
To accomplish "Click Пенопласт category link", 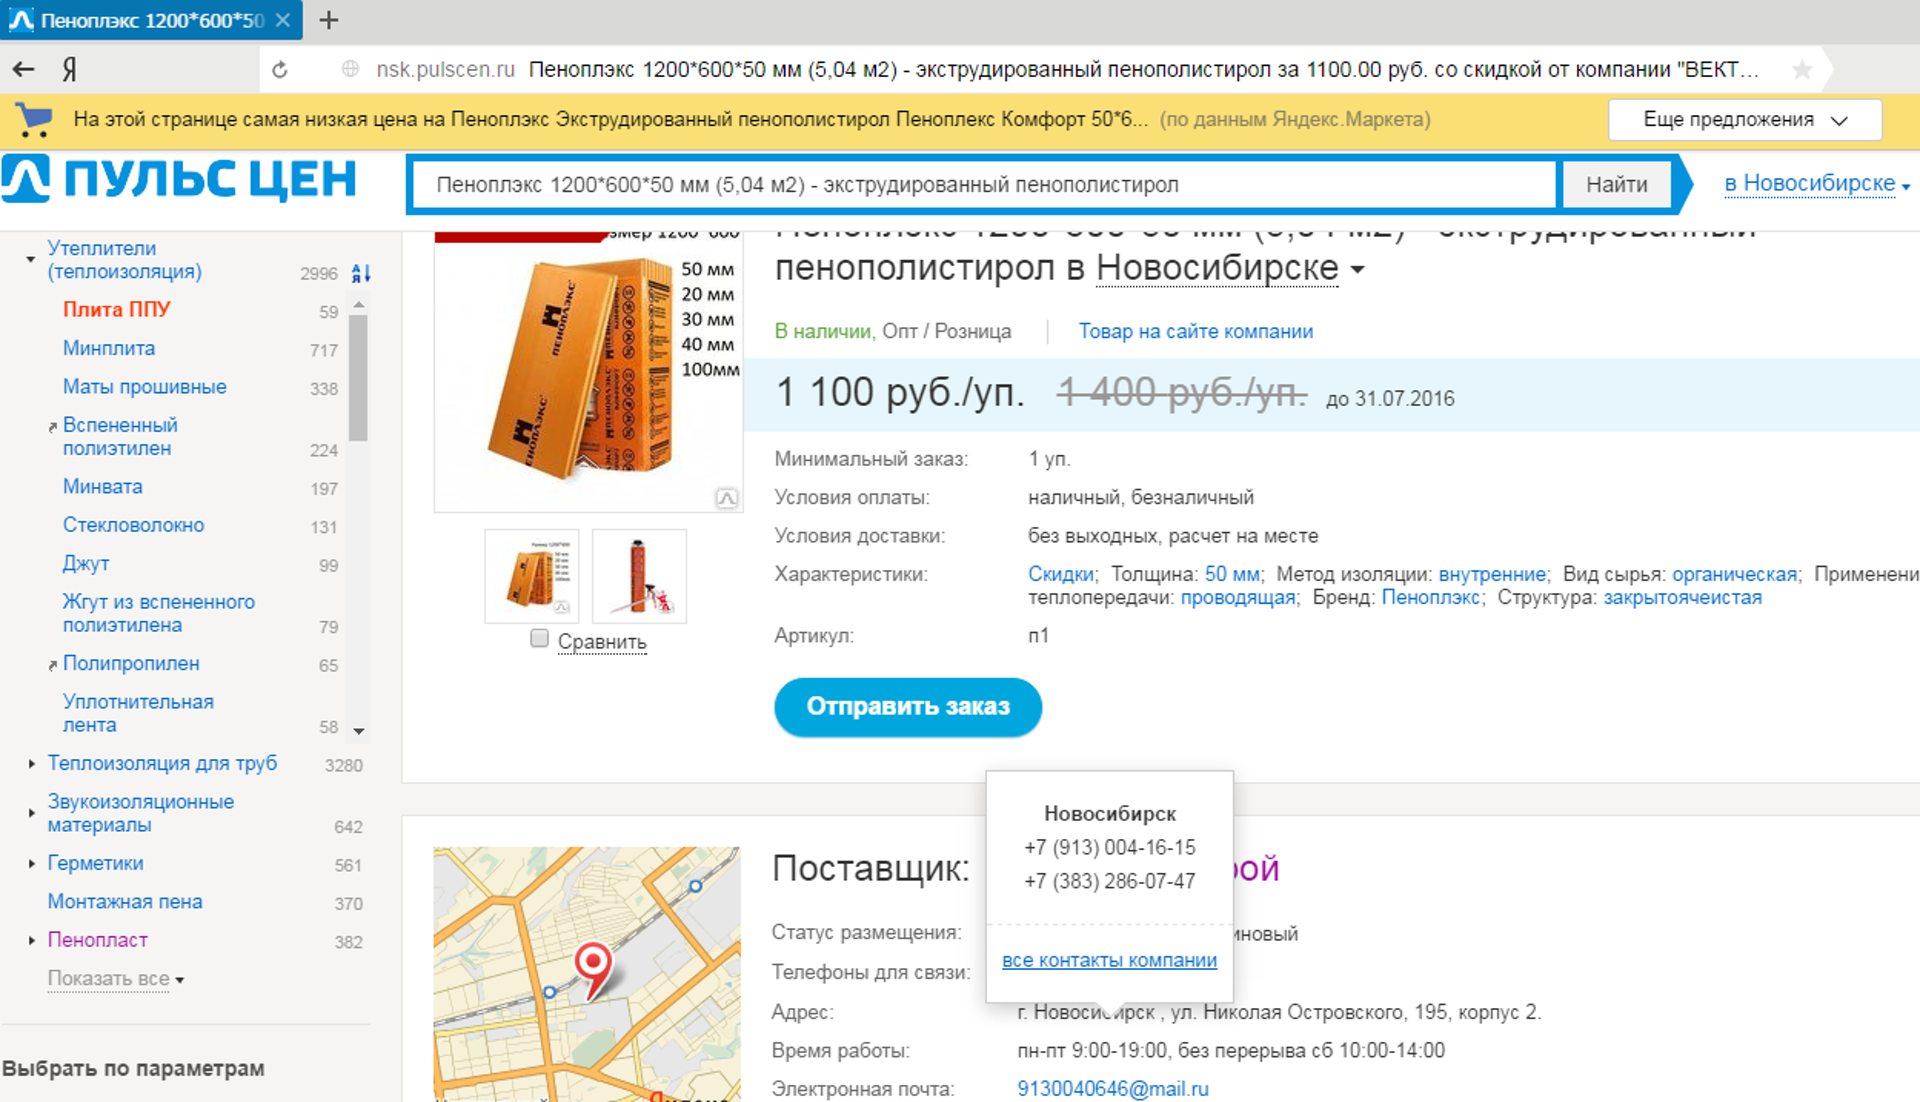I will [x=97, y=940].
